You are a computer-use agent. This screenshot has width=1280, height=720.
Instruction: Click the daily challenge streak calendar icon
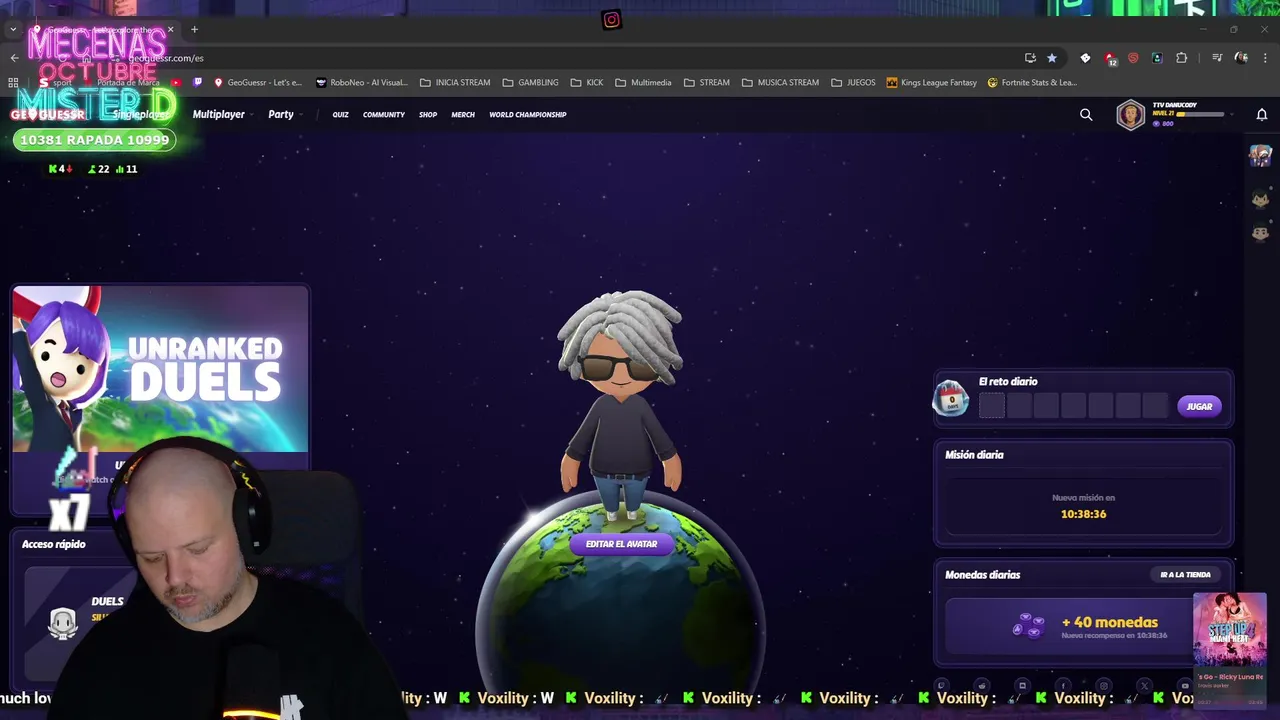point(950,398)
